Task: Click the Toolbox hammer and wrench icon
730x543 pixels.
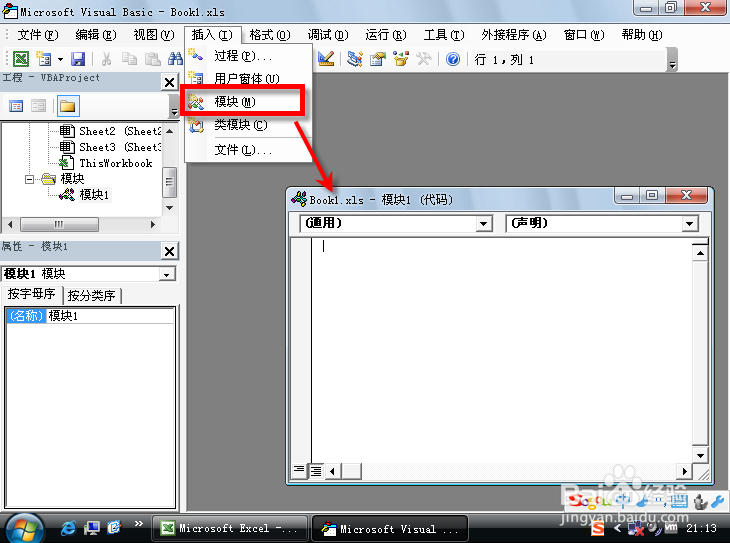Action: 424,59
